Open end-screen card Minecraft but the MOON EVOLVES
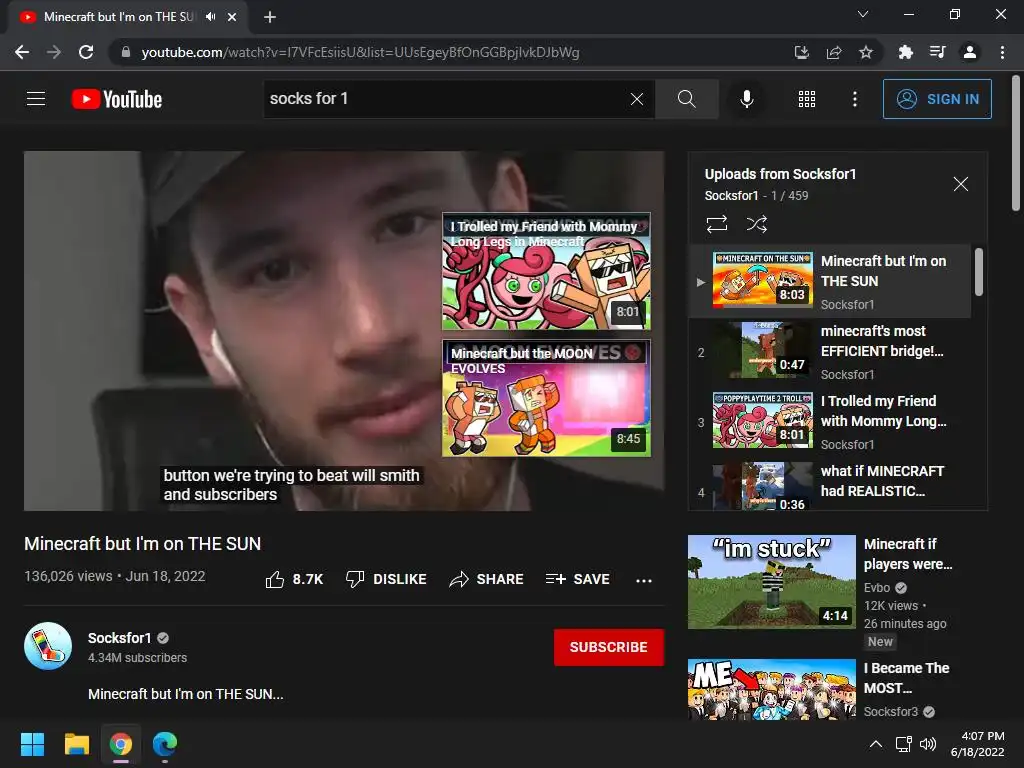This screenshot has width=1024, height=768. coord(546,398)
